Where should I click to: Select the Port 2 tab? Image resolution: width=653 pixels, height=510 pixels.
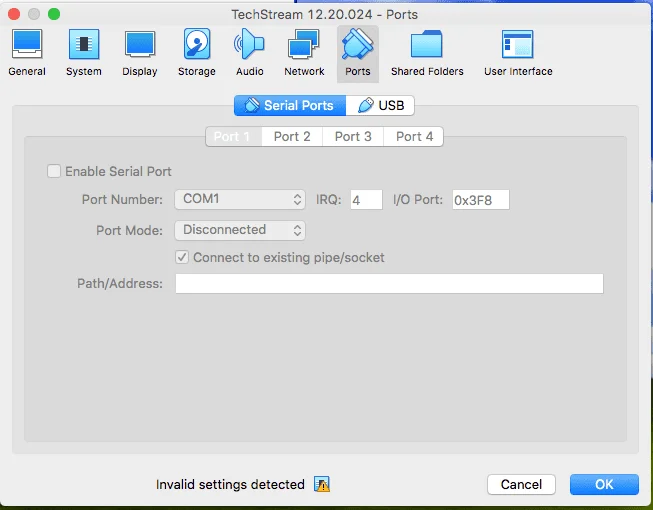coord(292,137)
